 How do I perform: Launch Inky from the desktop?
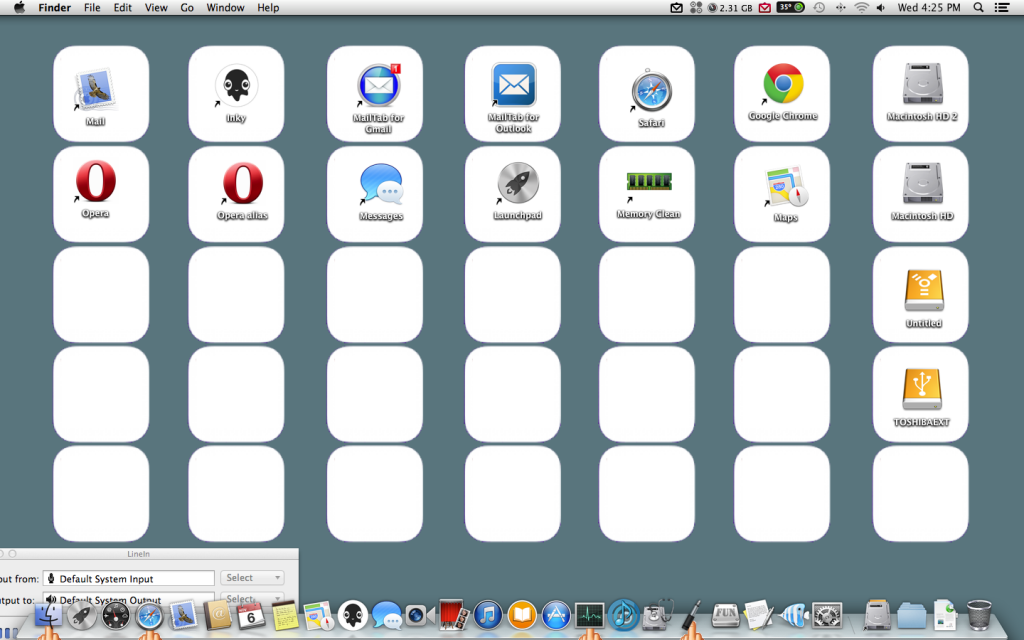coord(236,86)
